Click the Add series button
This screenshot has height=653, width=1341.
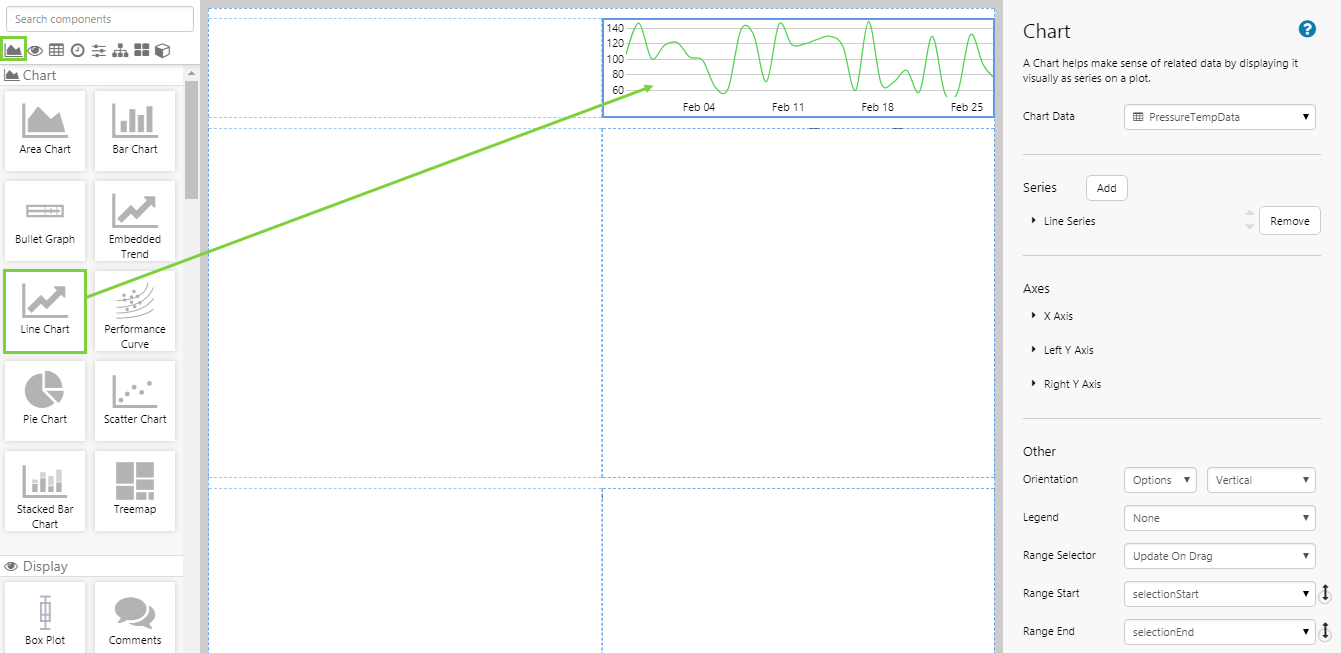(1106, 188)
